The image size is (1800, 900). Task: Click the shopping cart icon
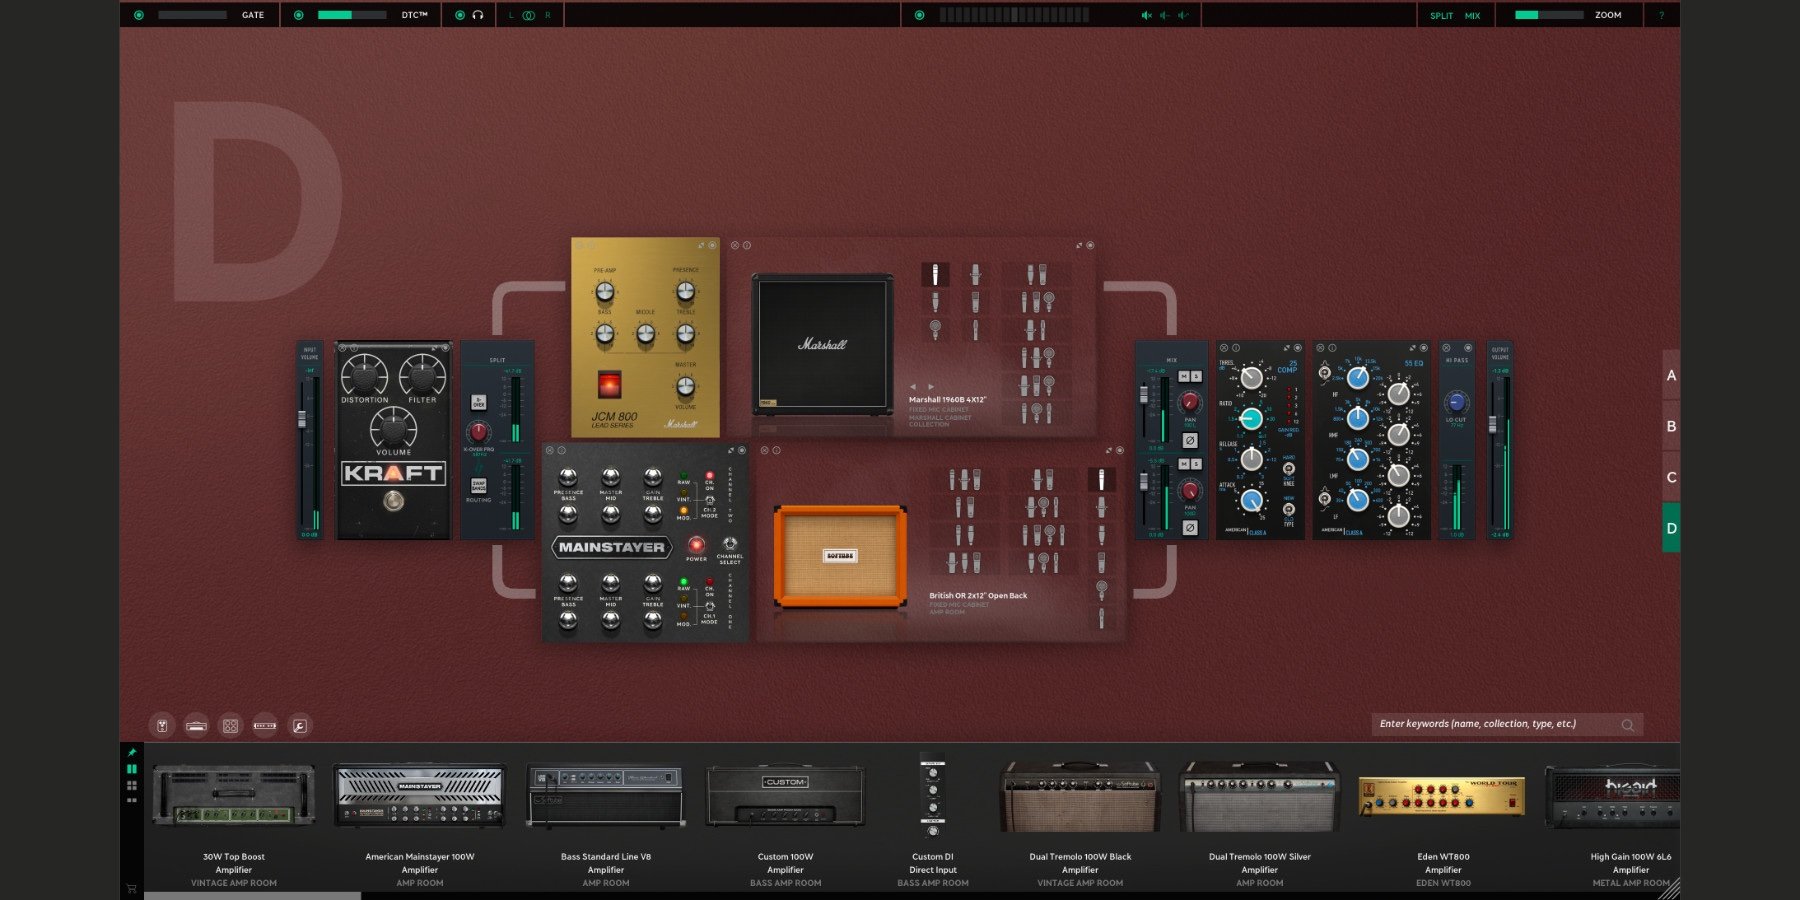click(x=131, y=888)
